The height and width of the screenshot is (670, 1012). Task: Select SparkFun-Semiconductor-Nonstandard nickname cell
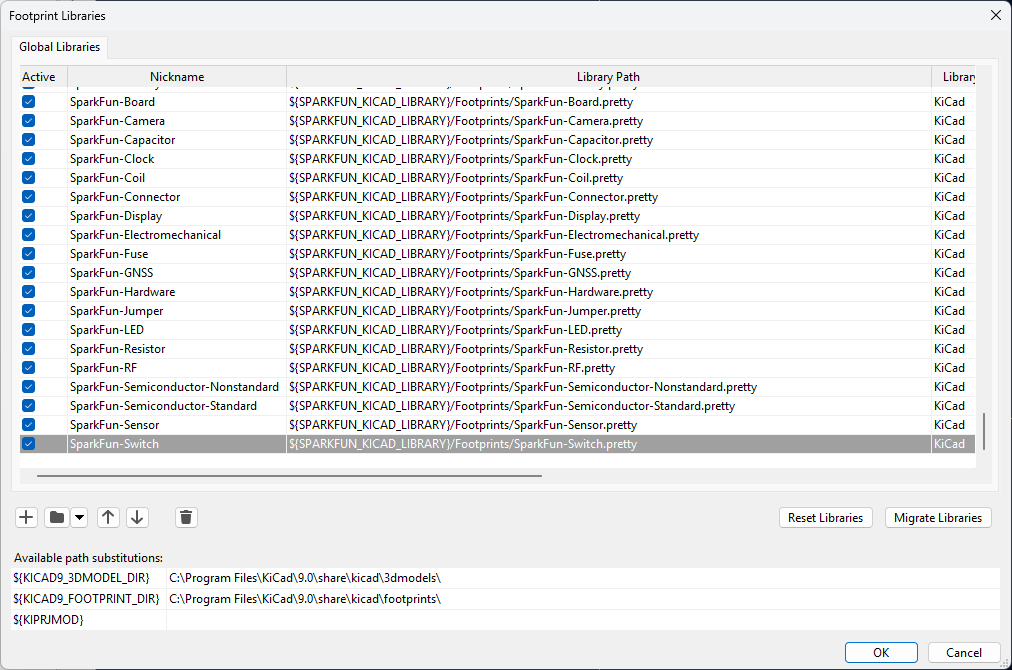click(x=177, y=387)
